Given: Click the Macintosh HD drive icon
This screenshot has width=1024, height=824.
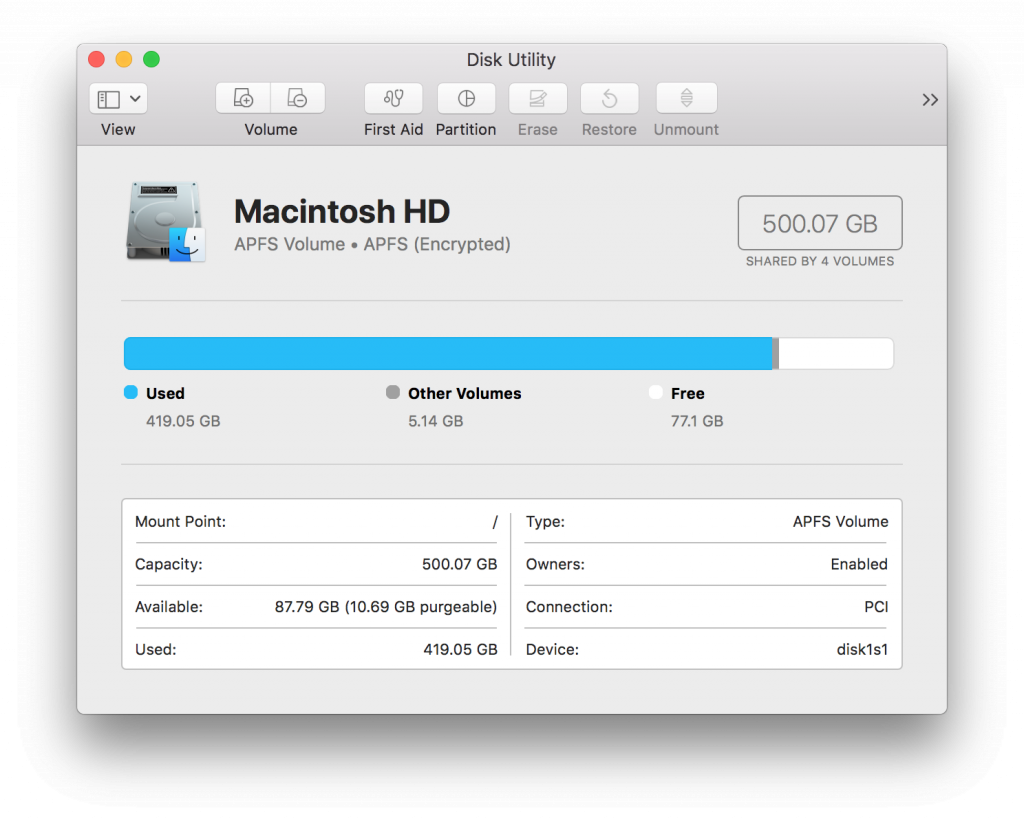Looking at the screenshot, I should point(166,221).
